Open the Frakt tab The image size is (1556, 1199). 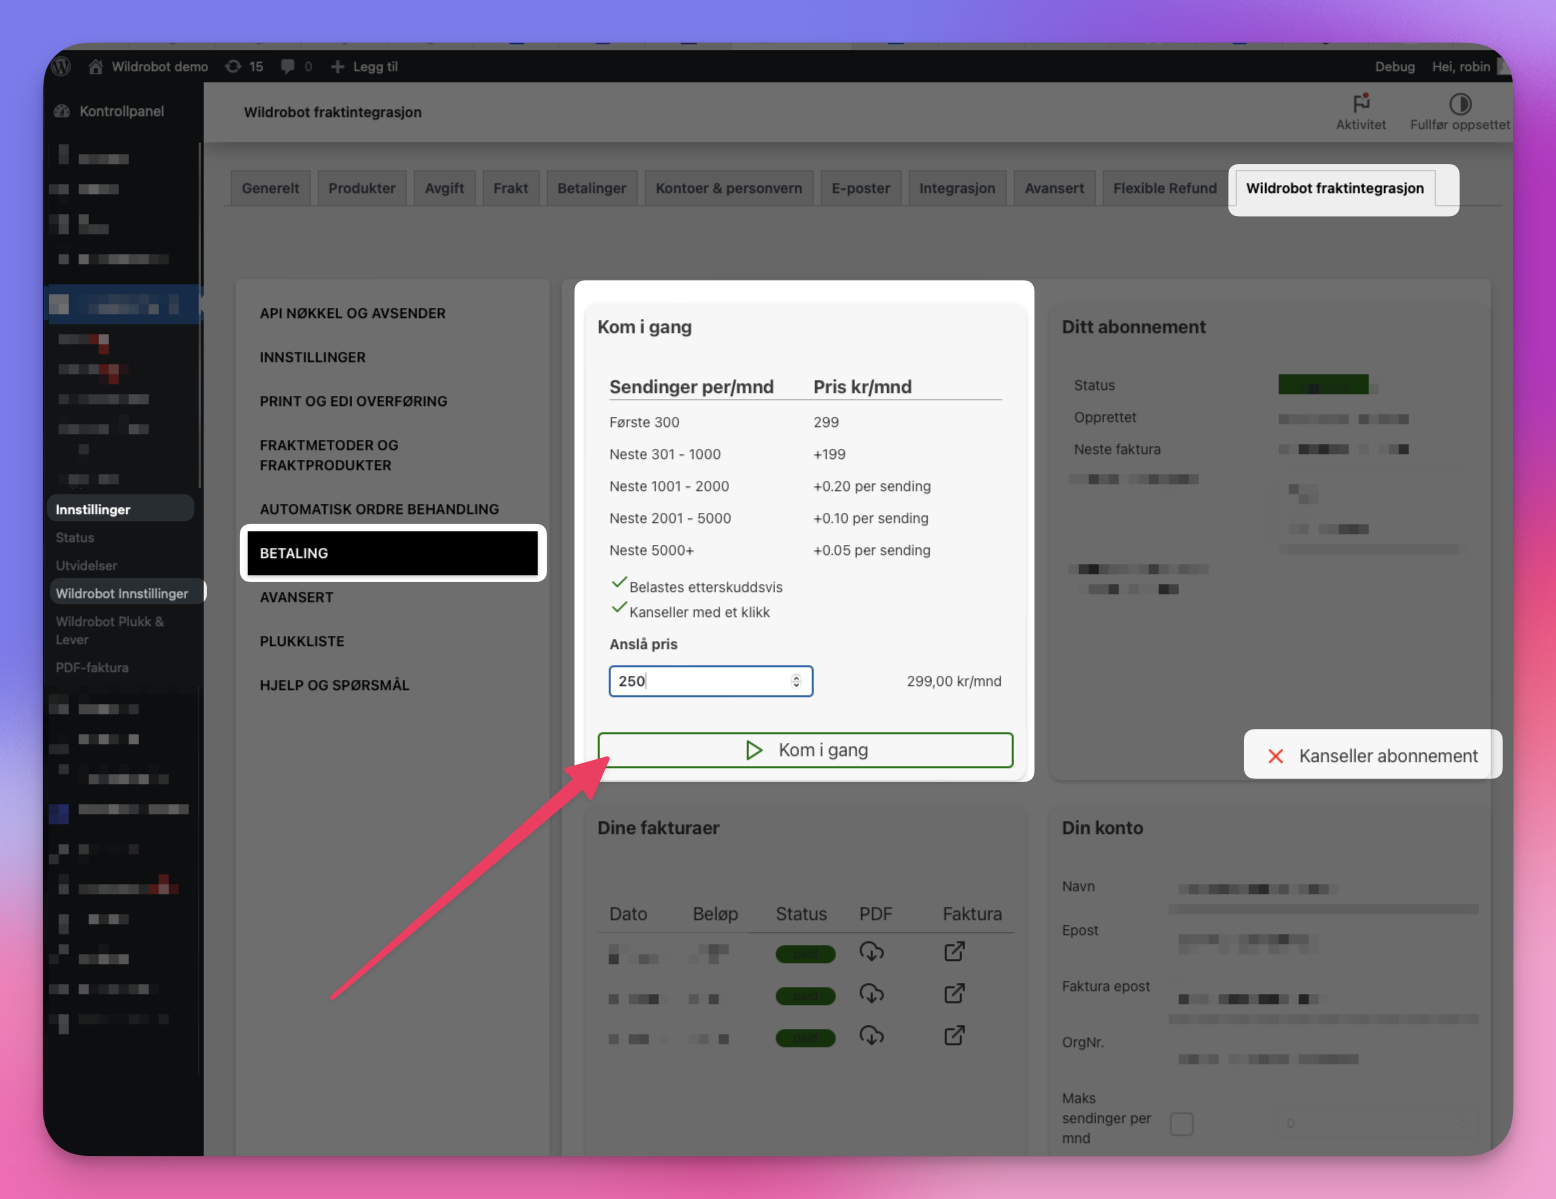[x=510, y=188]
